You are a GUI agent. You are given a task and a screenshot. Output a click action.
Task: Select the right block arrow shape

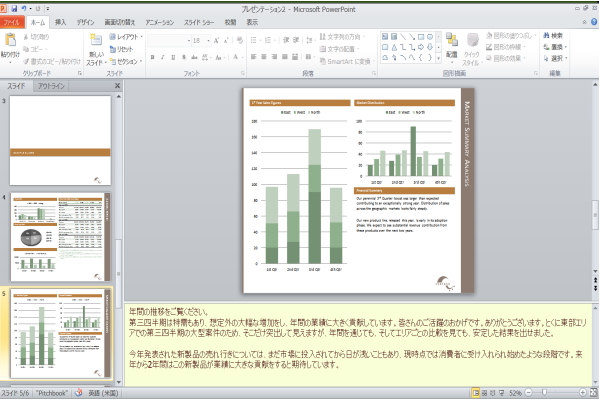click(421, 47)
